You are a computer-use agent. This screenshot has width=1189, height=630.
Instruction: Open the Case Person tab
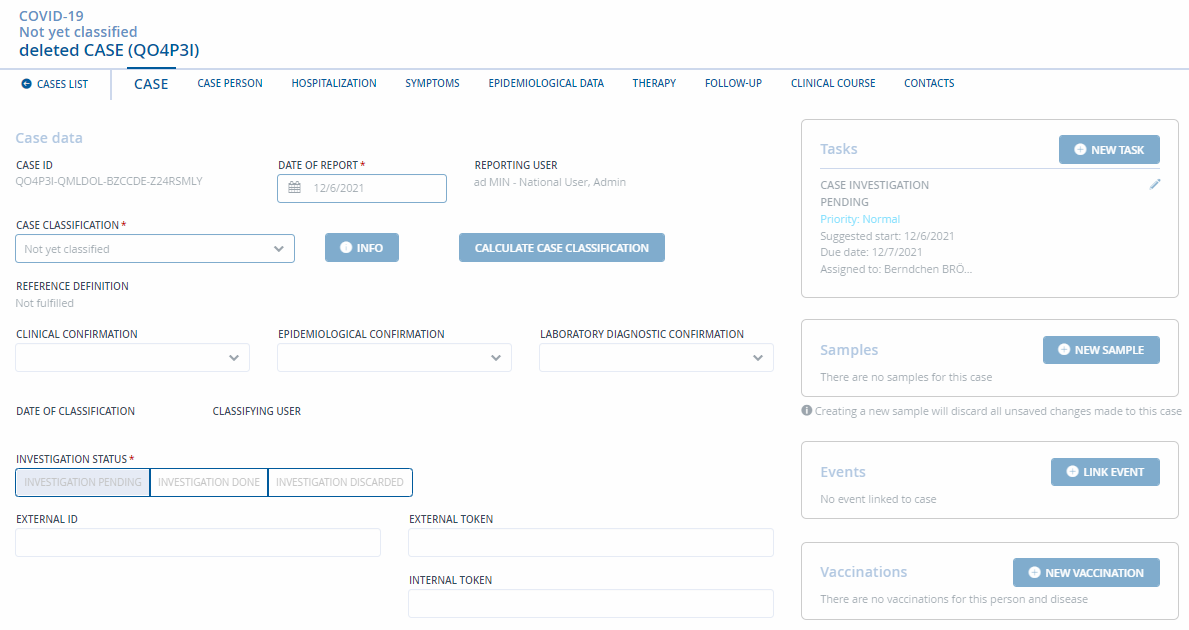tap(230, 83)
